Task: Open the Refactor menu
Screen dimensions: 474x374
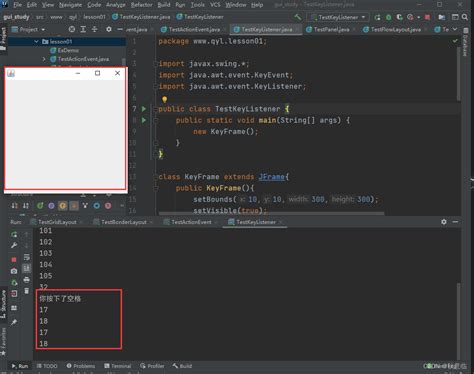Action: 141,5
